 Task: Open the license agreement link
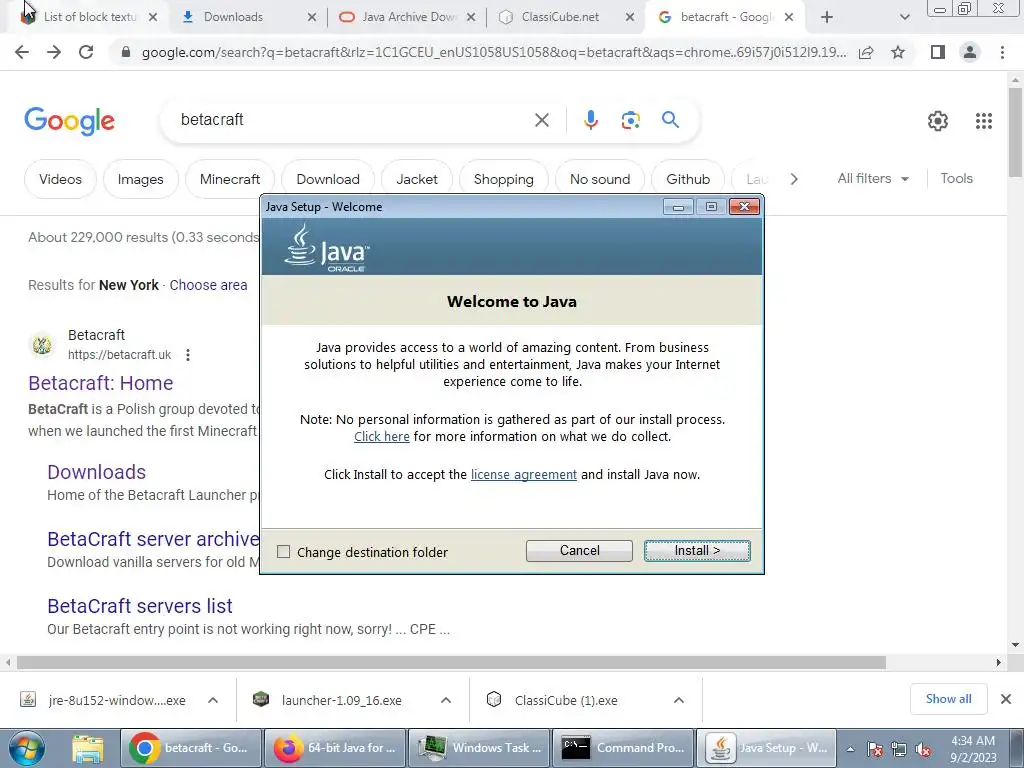tap(524, 475)
